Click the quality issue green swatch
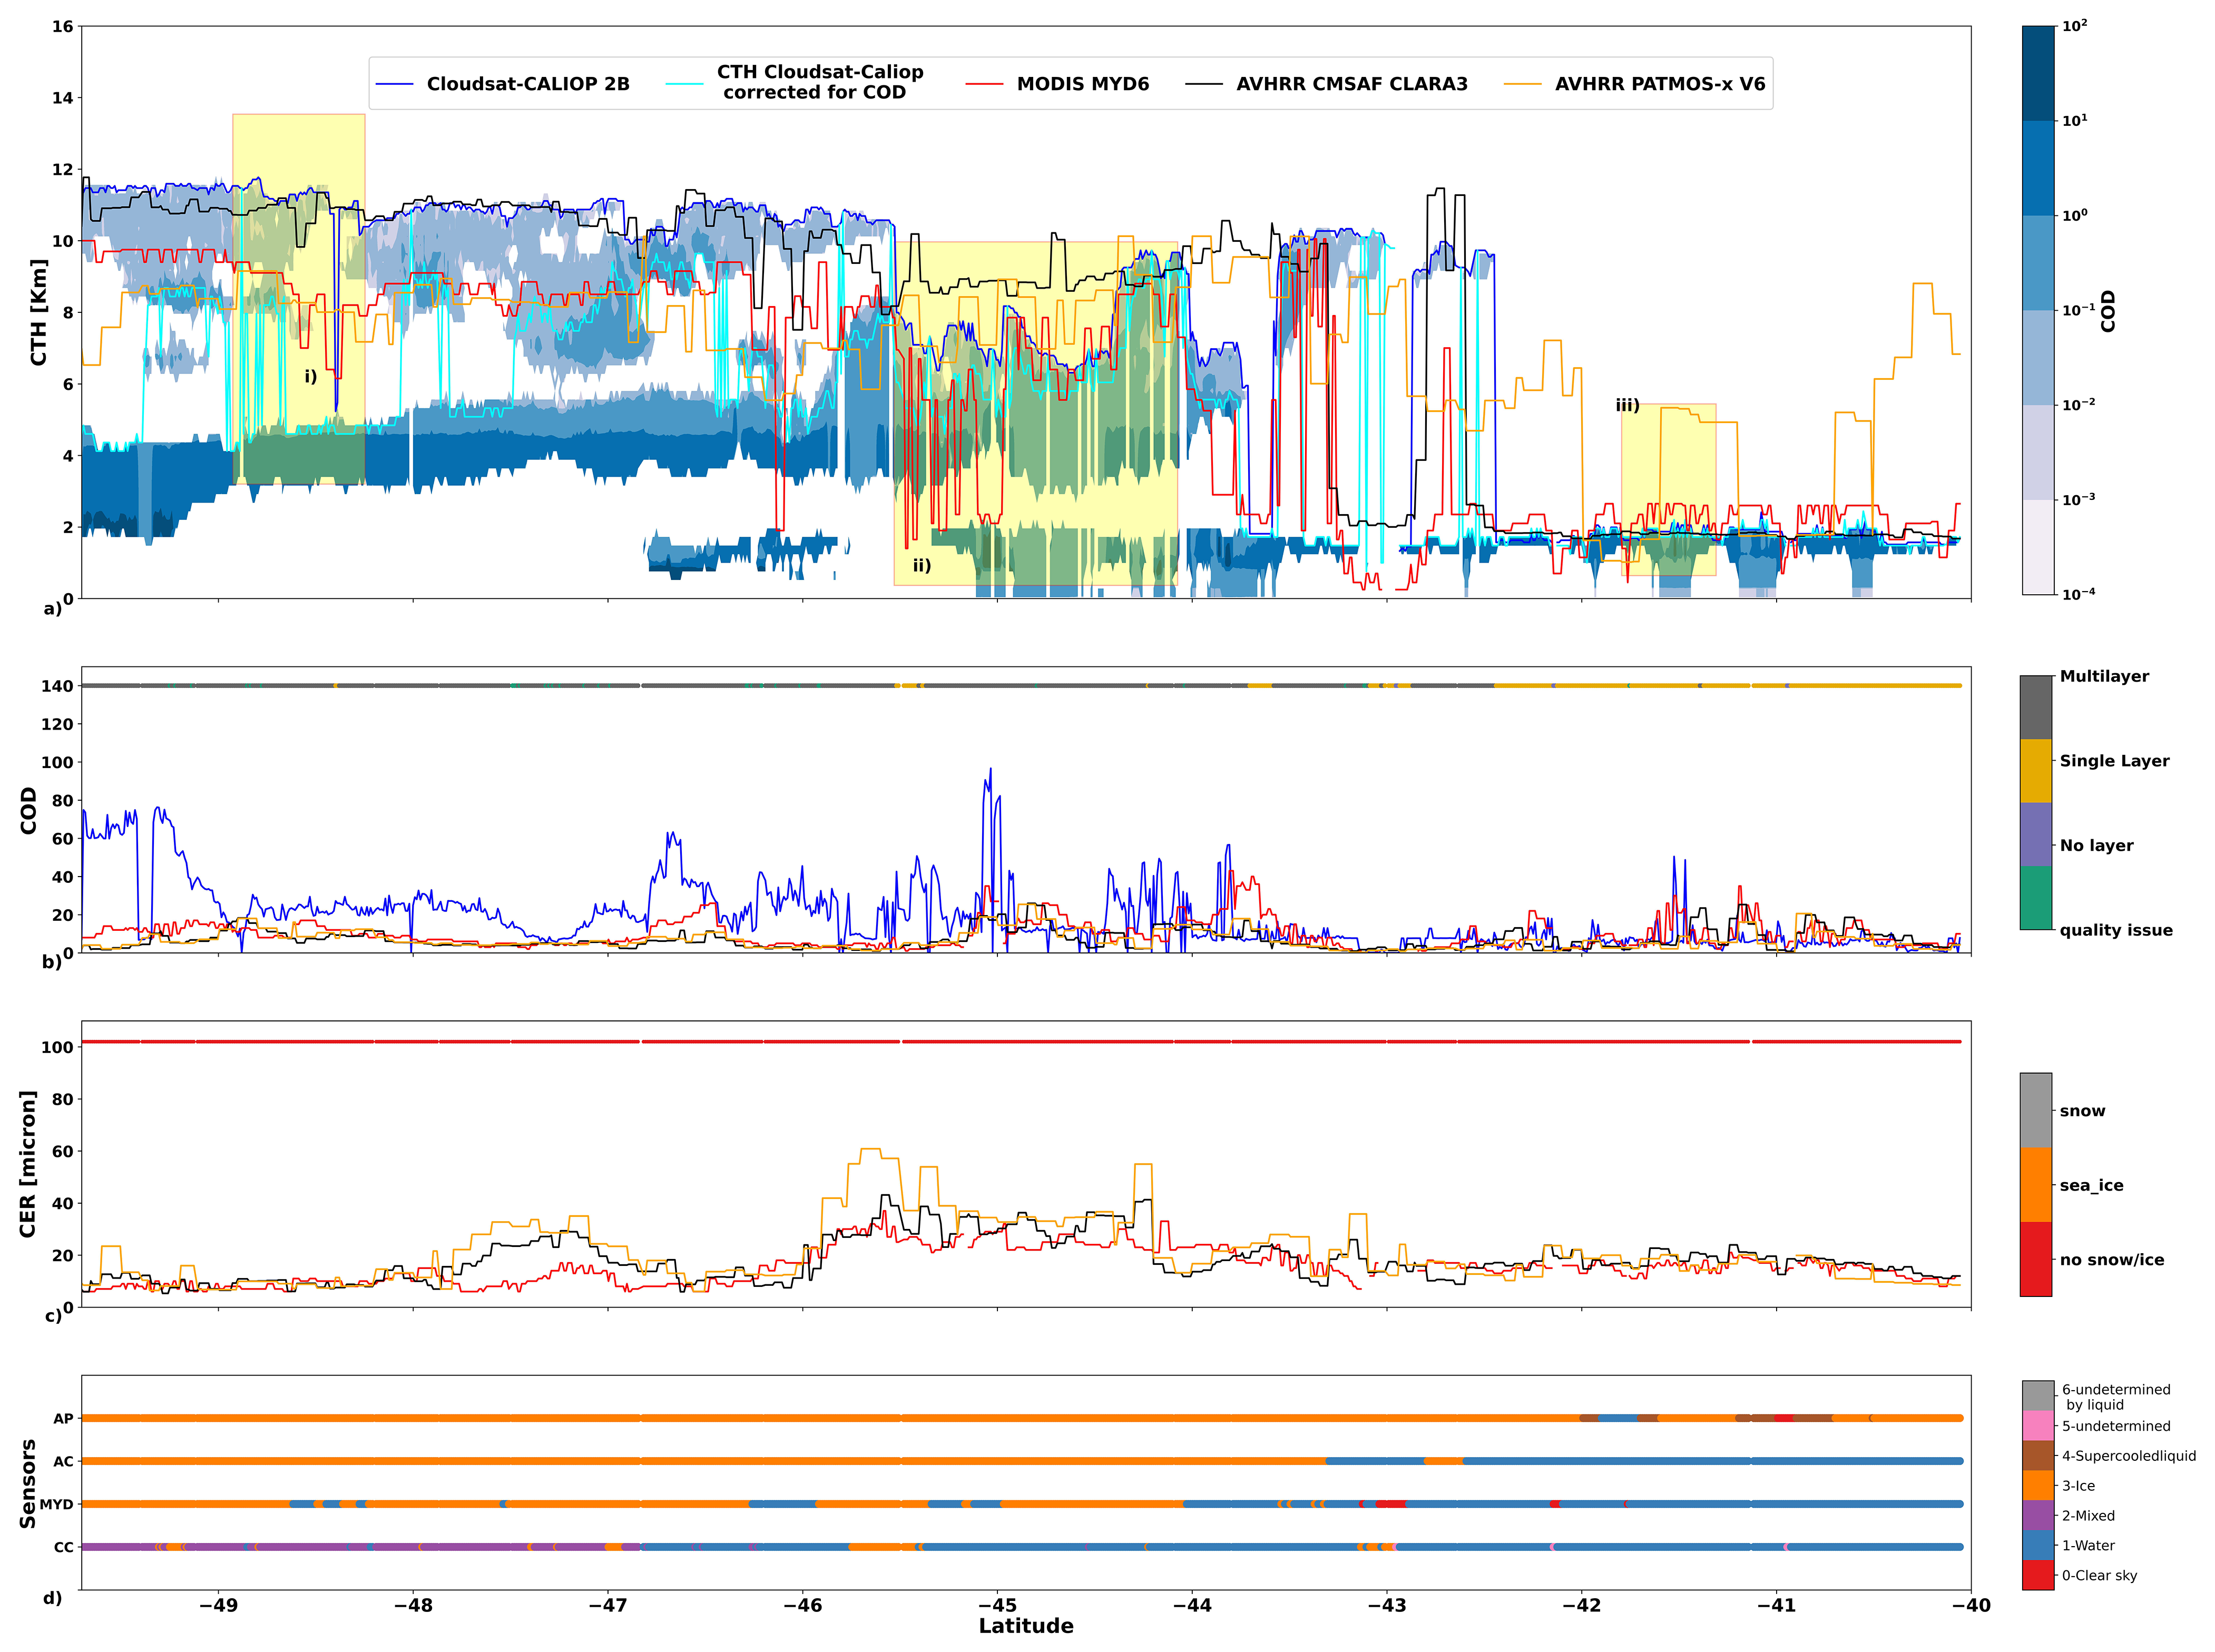The image size is (2215, 1652). 2035,898
